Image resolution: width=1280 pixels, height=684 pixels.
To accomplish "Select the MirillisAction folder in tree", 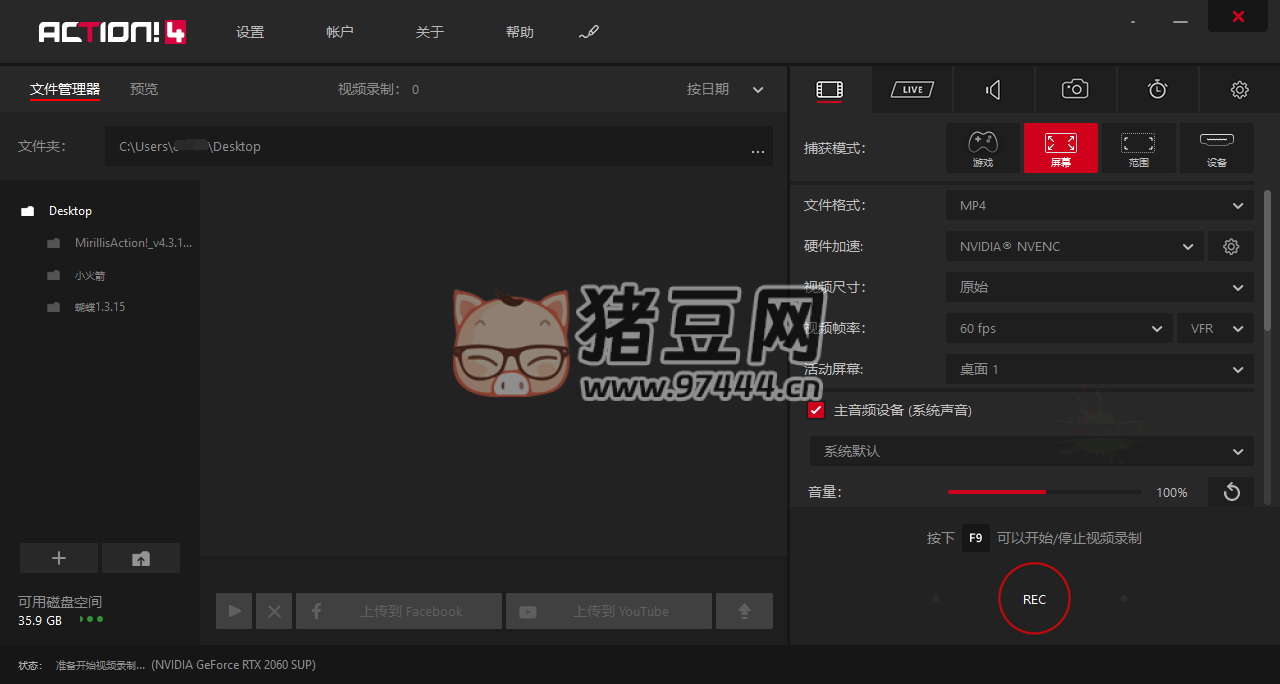I will click(132, 243).
